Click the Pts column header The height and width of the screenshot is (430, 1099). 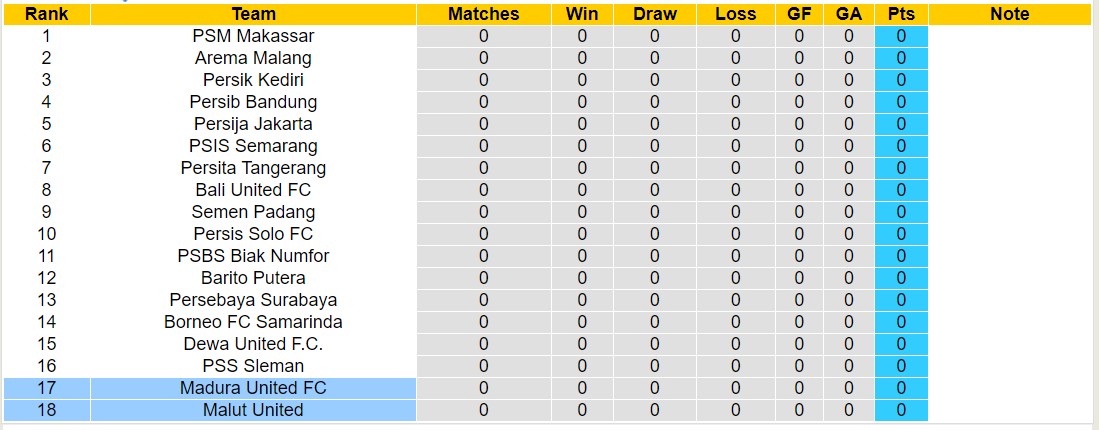900,14
